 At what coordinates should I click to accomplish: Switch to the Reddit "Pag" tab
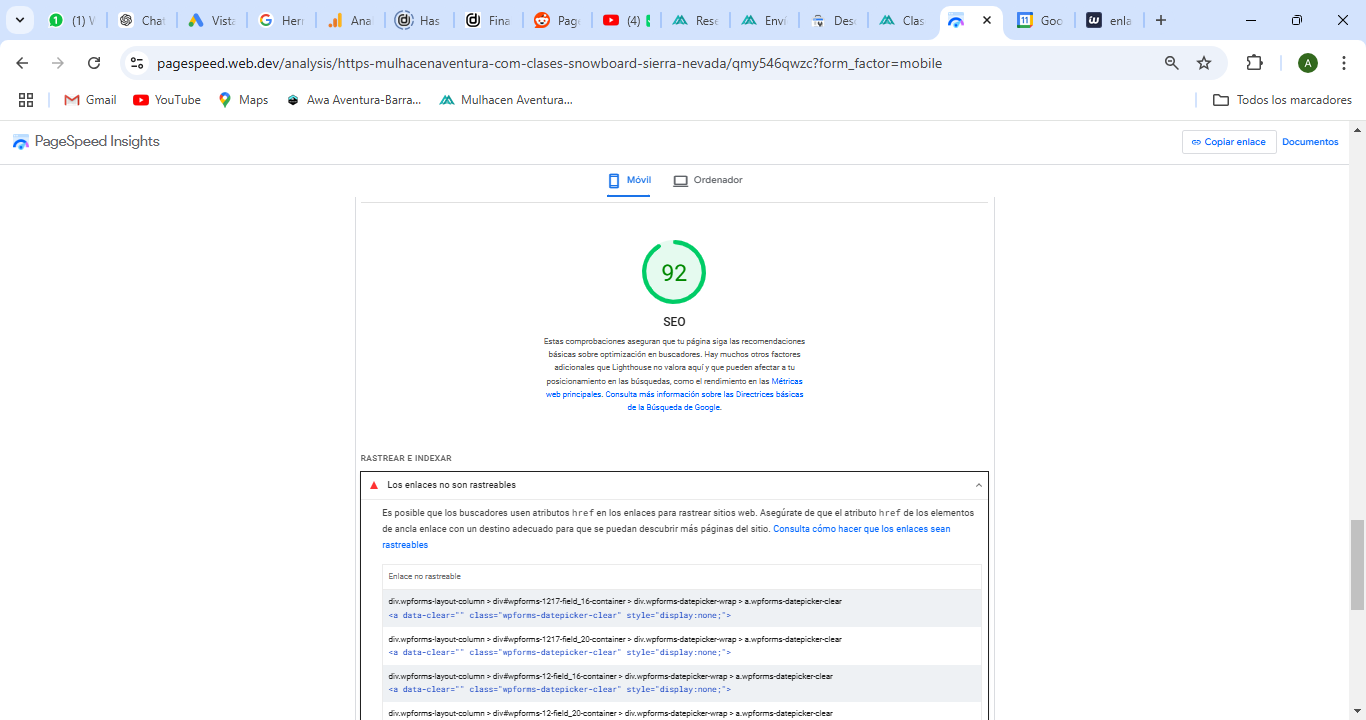[x=556, y=20]
